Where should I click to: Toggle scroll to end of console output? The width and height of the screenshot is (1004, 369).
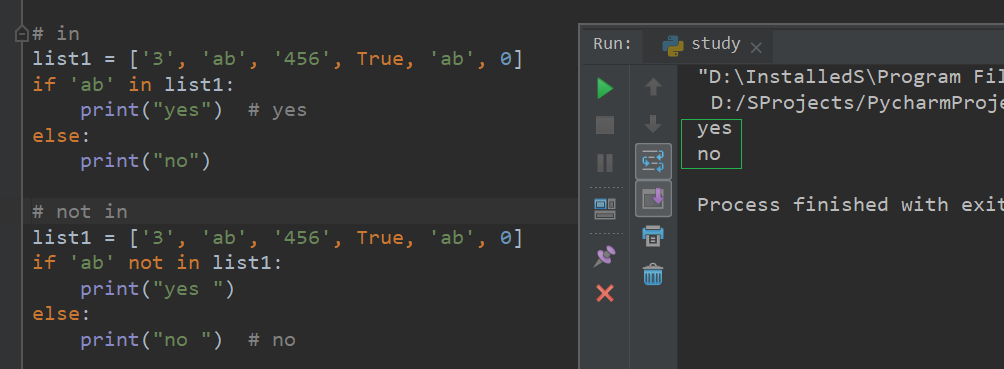tap(653, 199)
